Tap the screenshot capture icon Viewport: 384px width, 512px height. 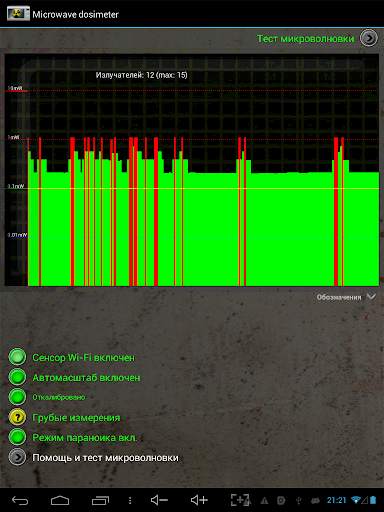point(240,500)
